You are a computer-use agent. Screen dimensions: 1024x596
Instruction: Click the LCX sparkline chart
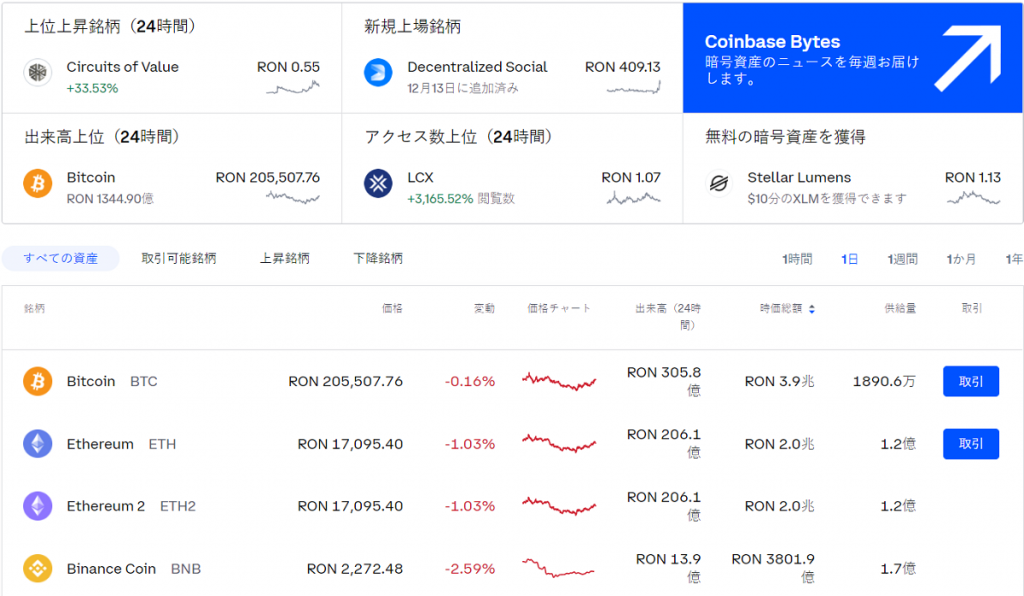click(x=633, y=197)
